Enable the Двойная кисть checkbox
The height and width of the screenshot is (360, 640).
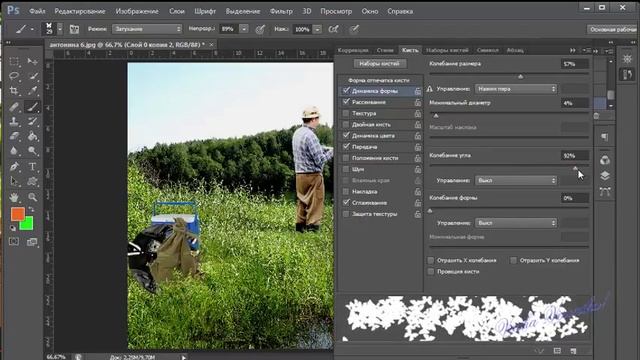[346, 124]
